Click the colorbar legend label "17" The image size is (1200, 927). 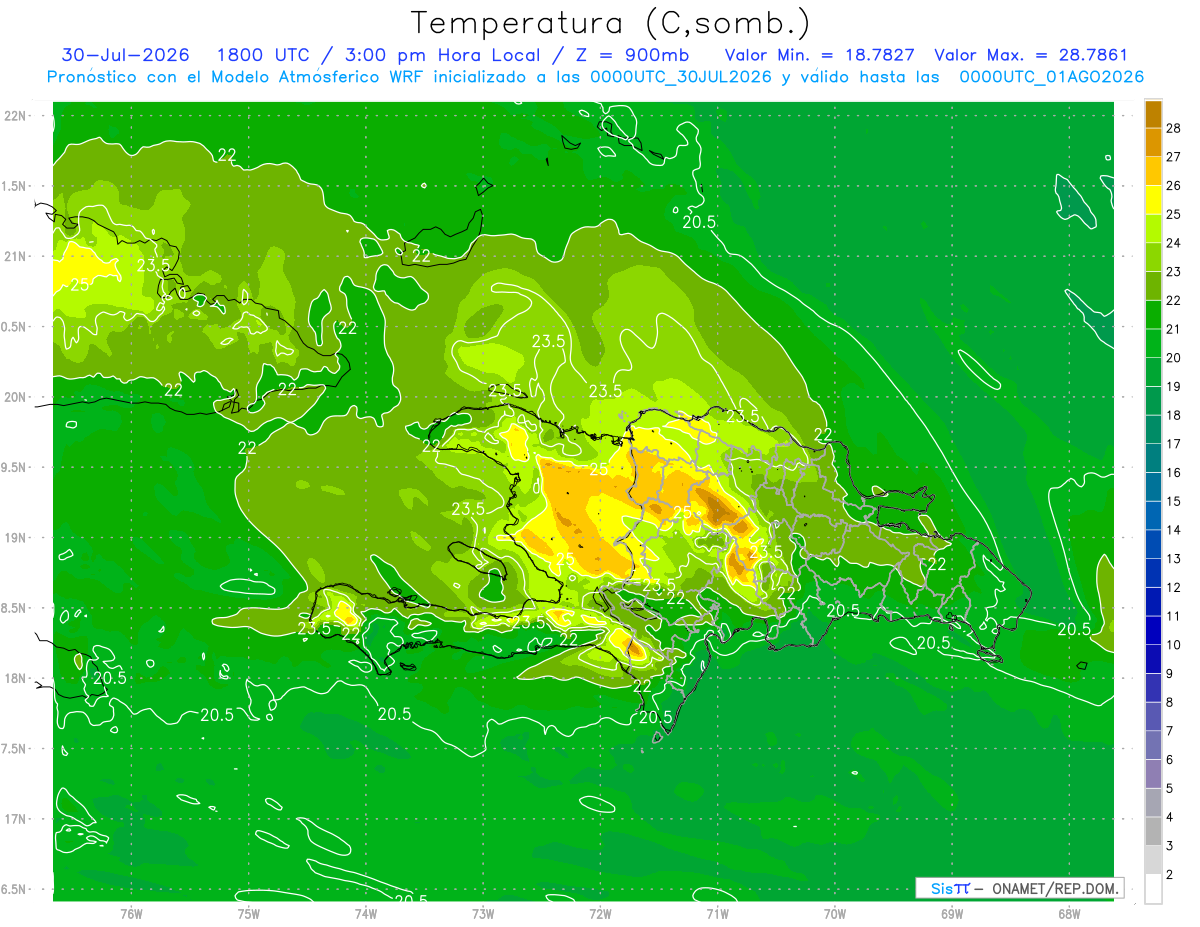coord(1174,444)
